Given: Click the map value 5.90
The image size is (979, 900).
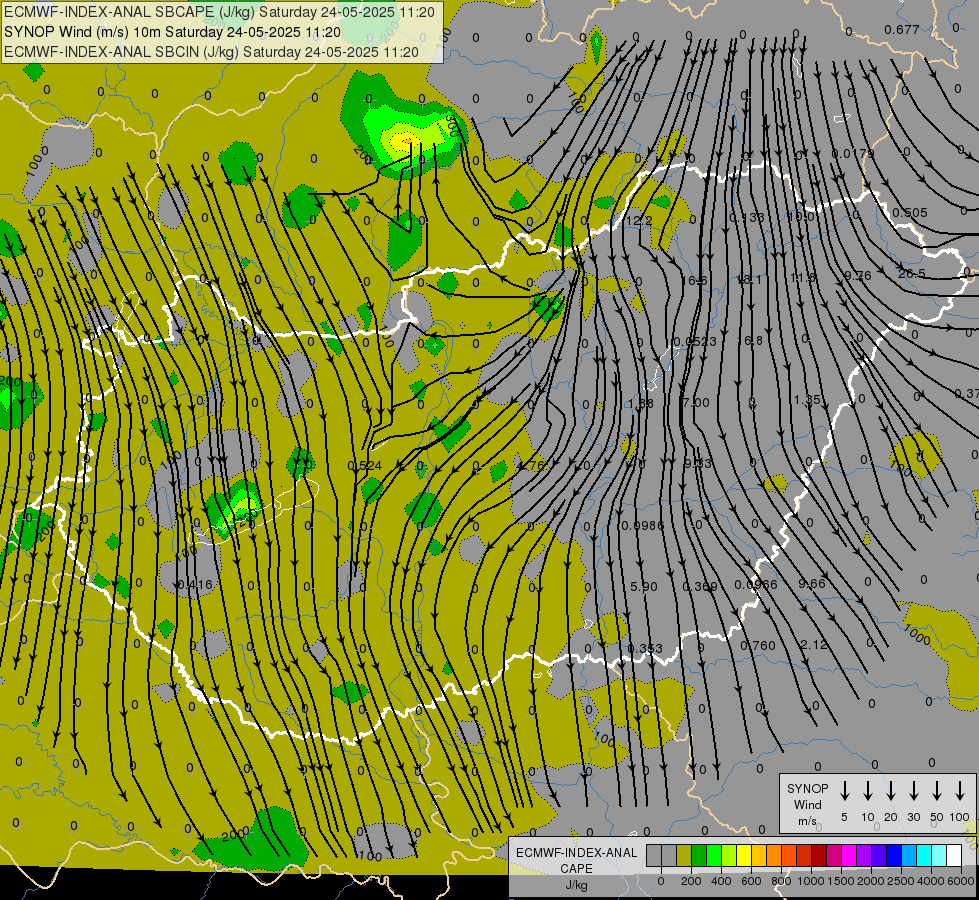Looking at the screenshot, I should click(644, 586).
